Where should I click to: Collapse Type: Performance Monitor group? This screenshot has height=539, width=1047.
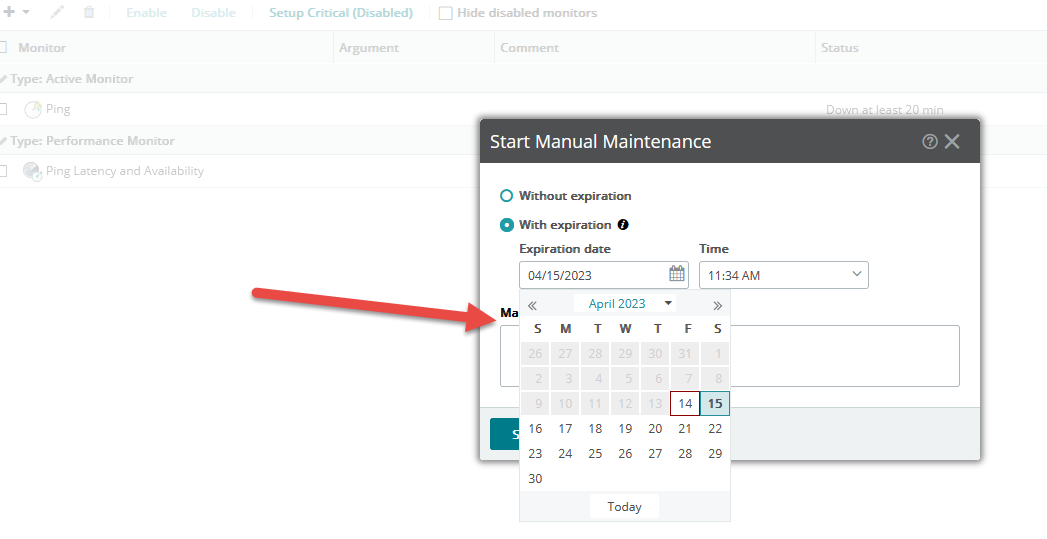coord(3,141)
